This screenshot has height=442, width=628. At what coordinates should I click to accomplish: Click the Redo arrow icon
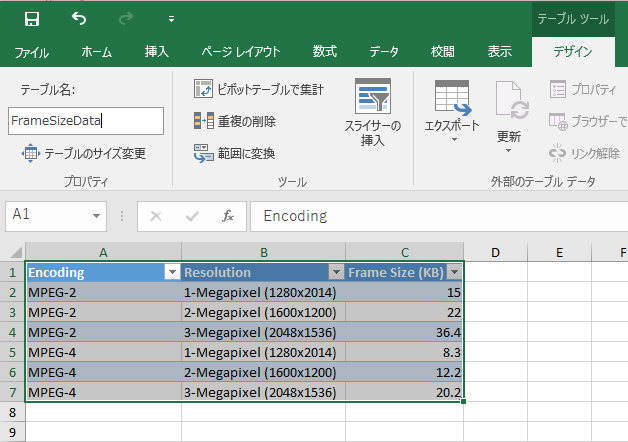(126, 19)
